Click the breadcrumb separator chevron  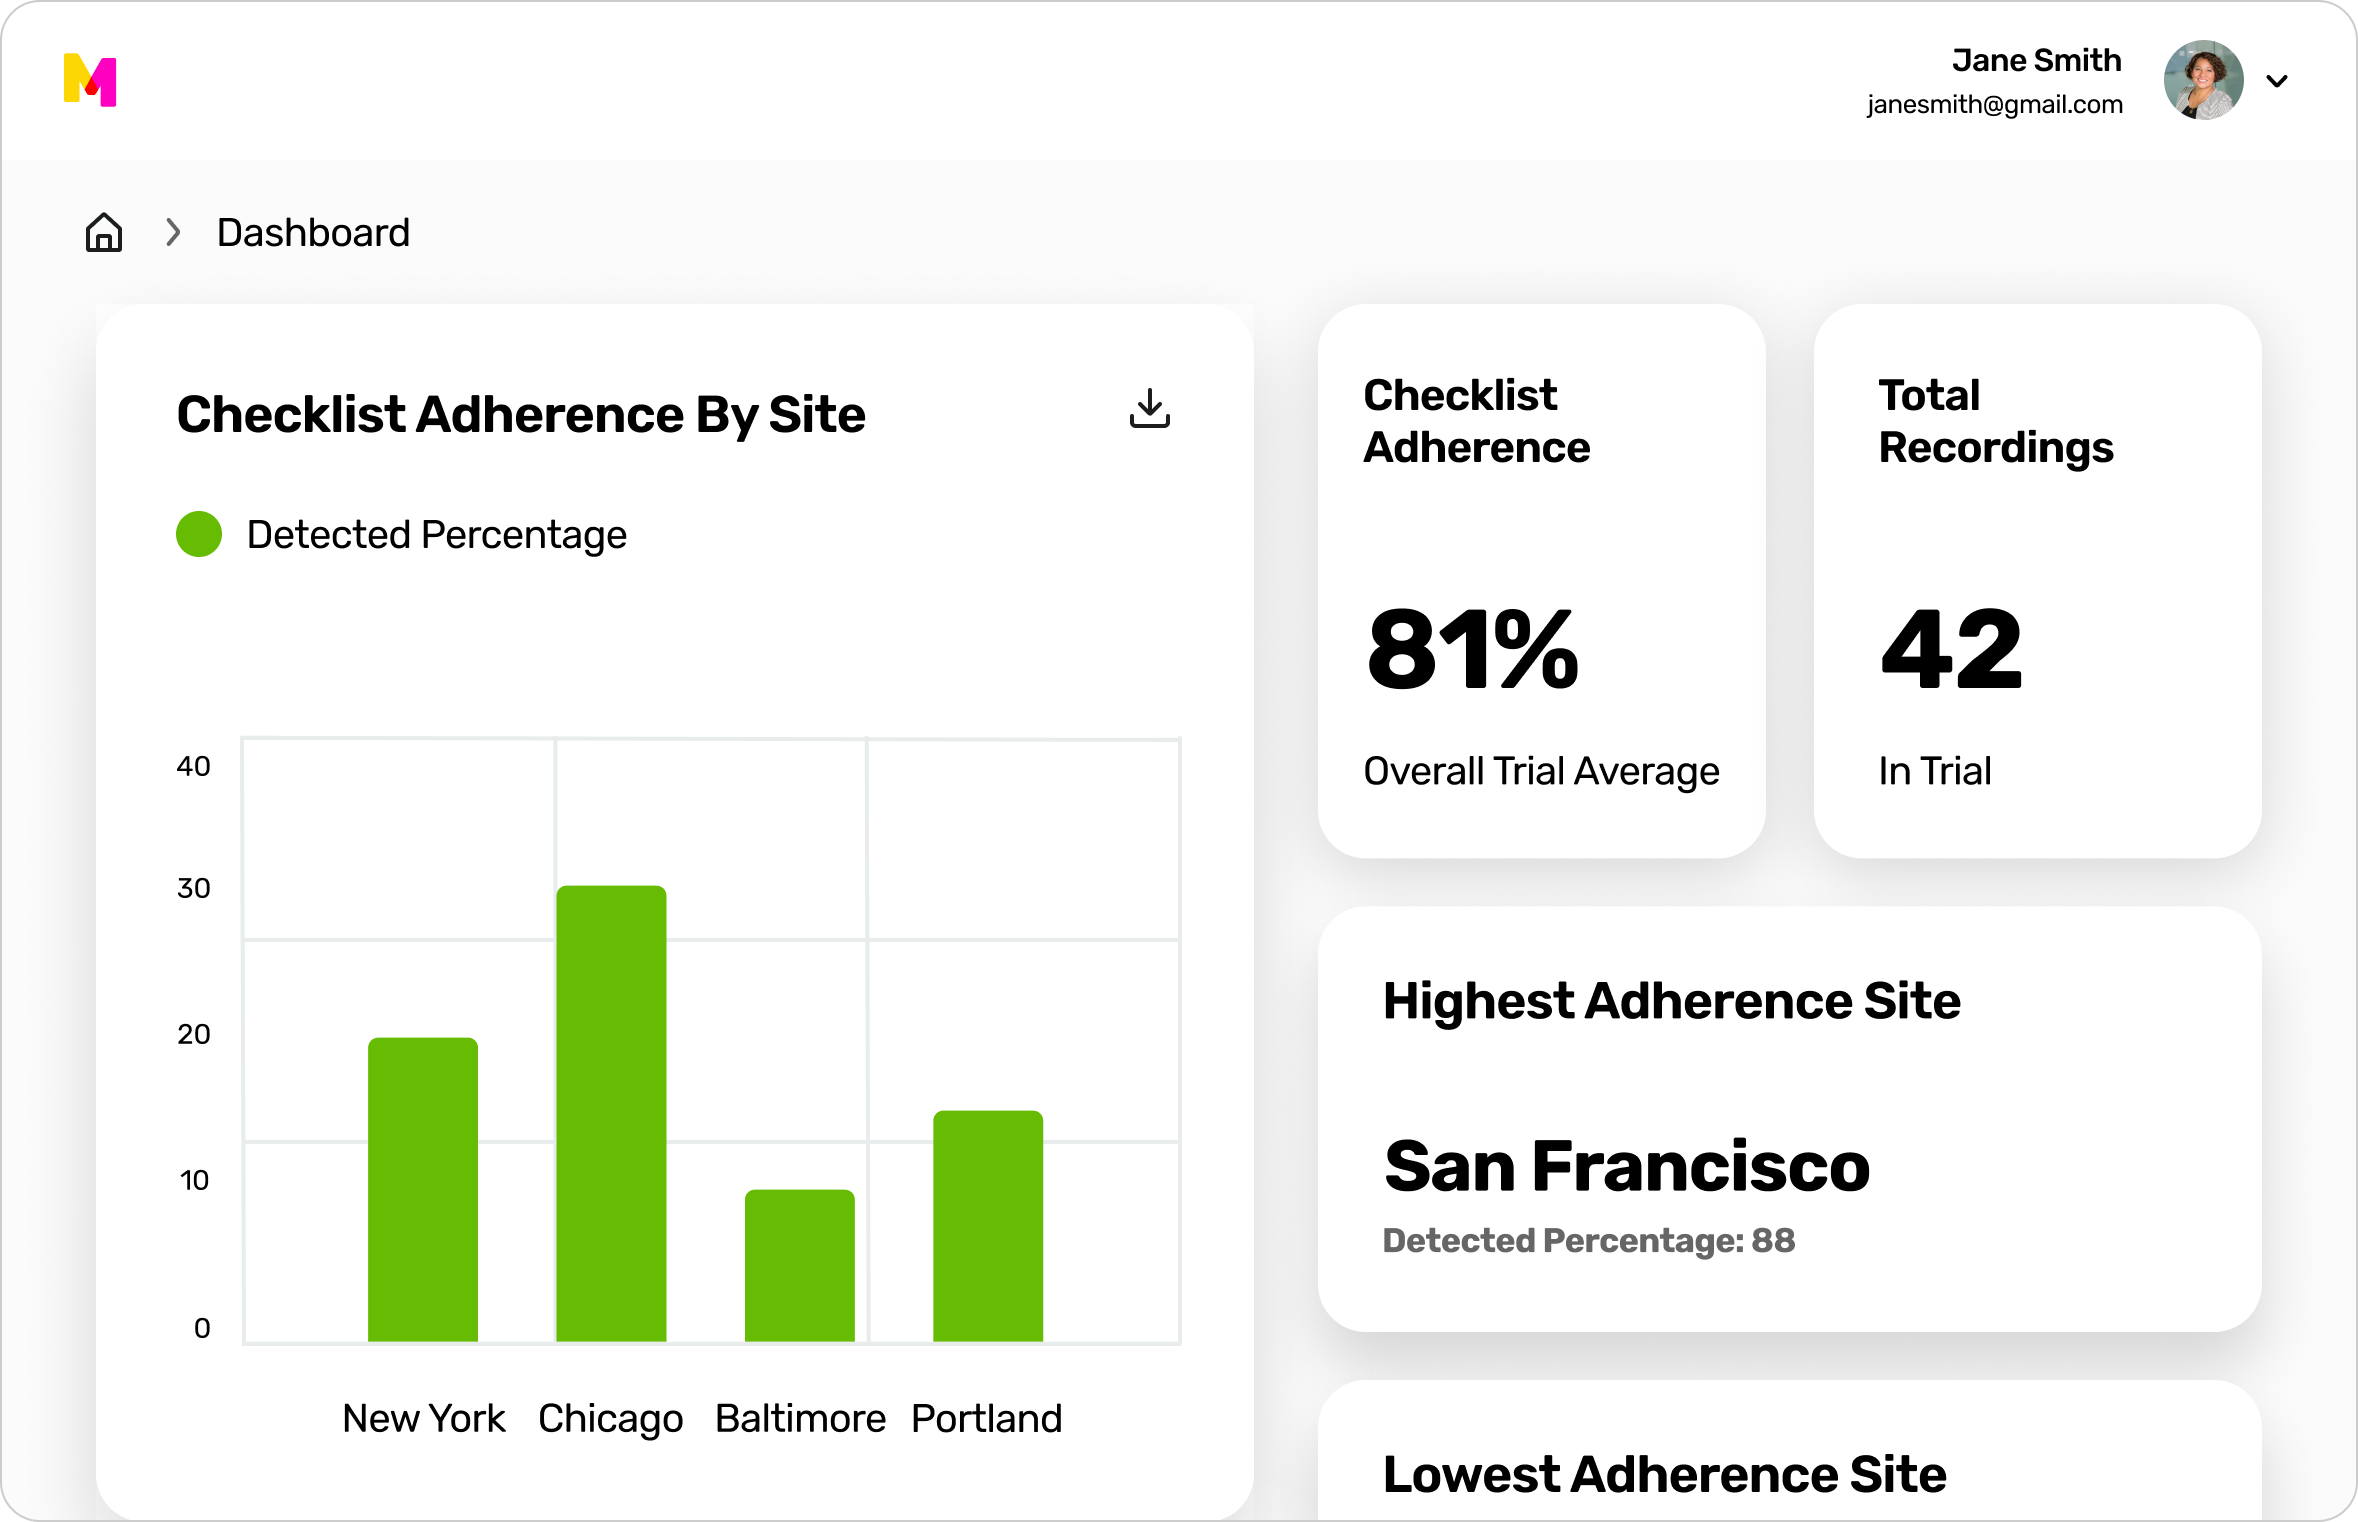[x=173, y=232]
